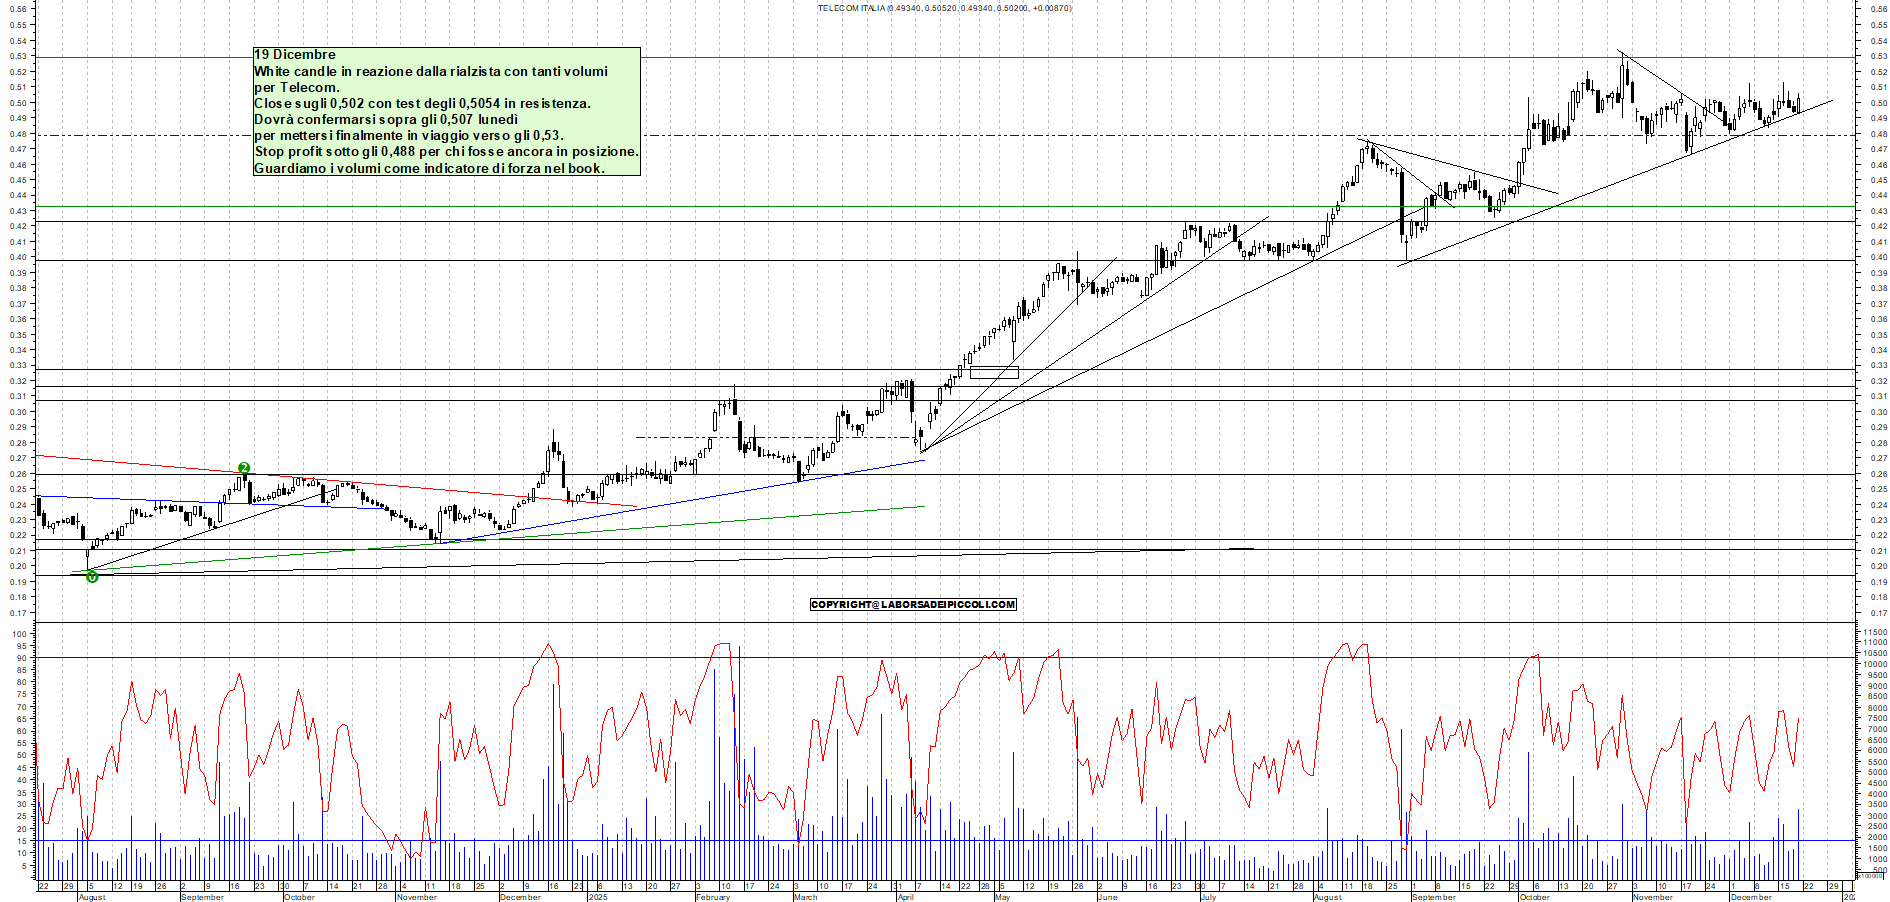Click the June label on the time axis
The width and height of the screenshot is (1890, 902).
tap(1106, 897)
